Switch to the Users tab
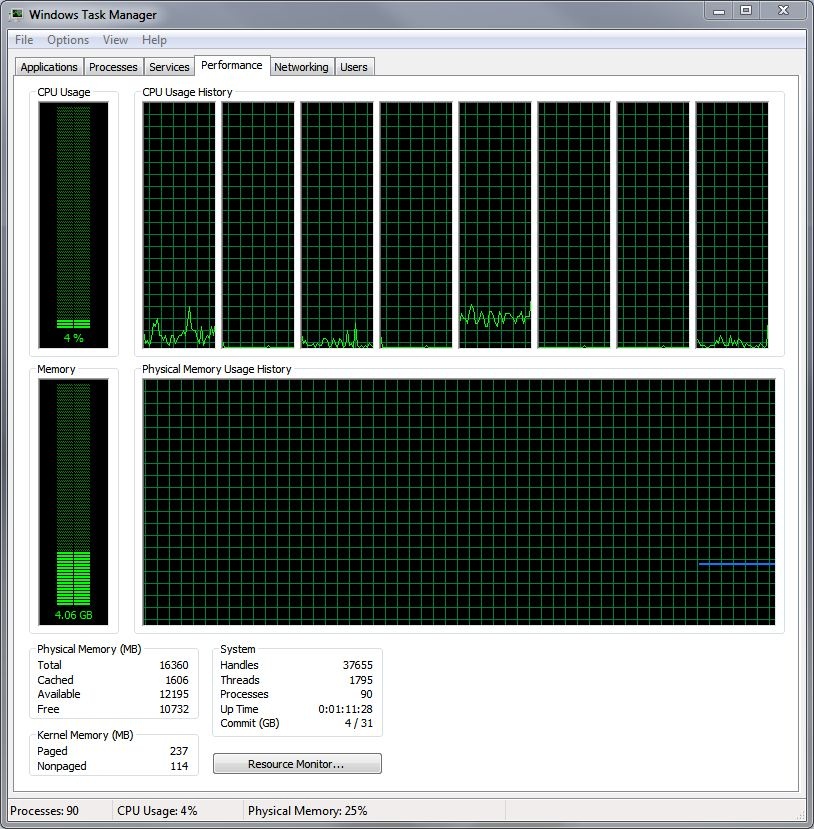The height and width of the screenshot is (829, 814). pos(354,67)
